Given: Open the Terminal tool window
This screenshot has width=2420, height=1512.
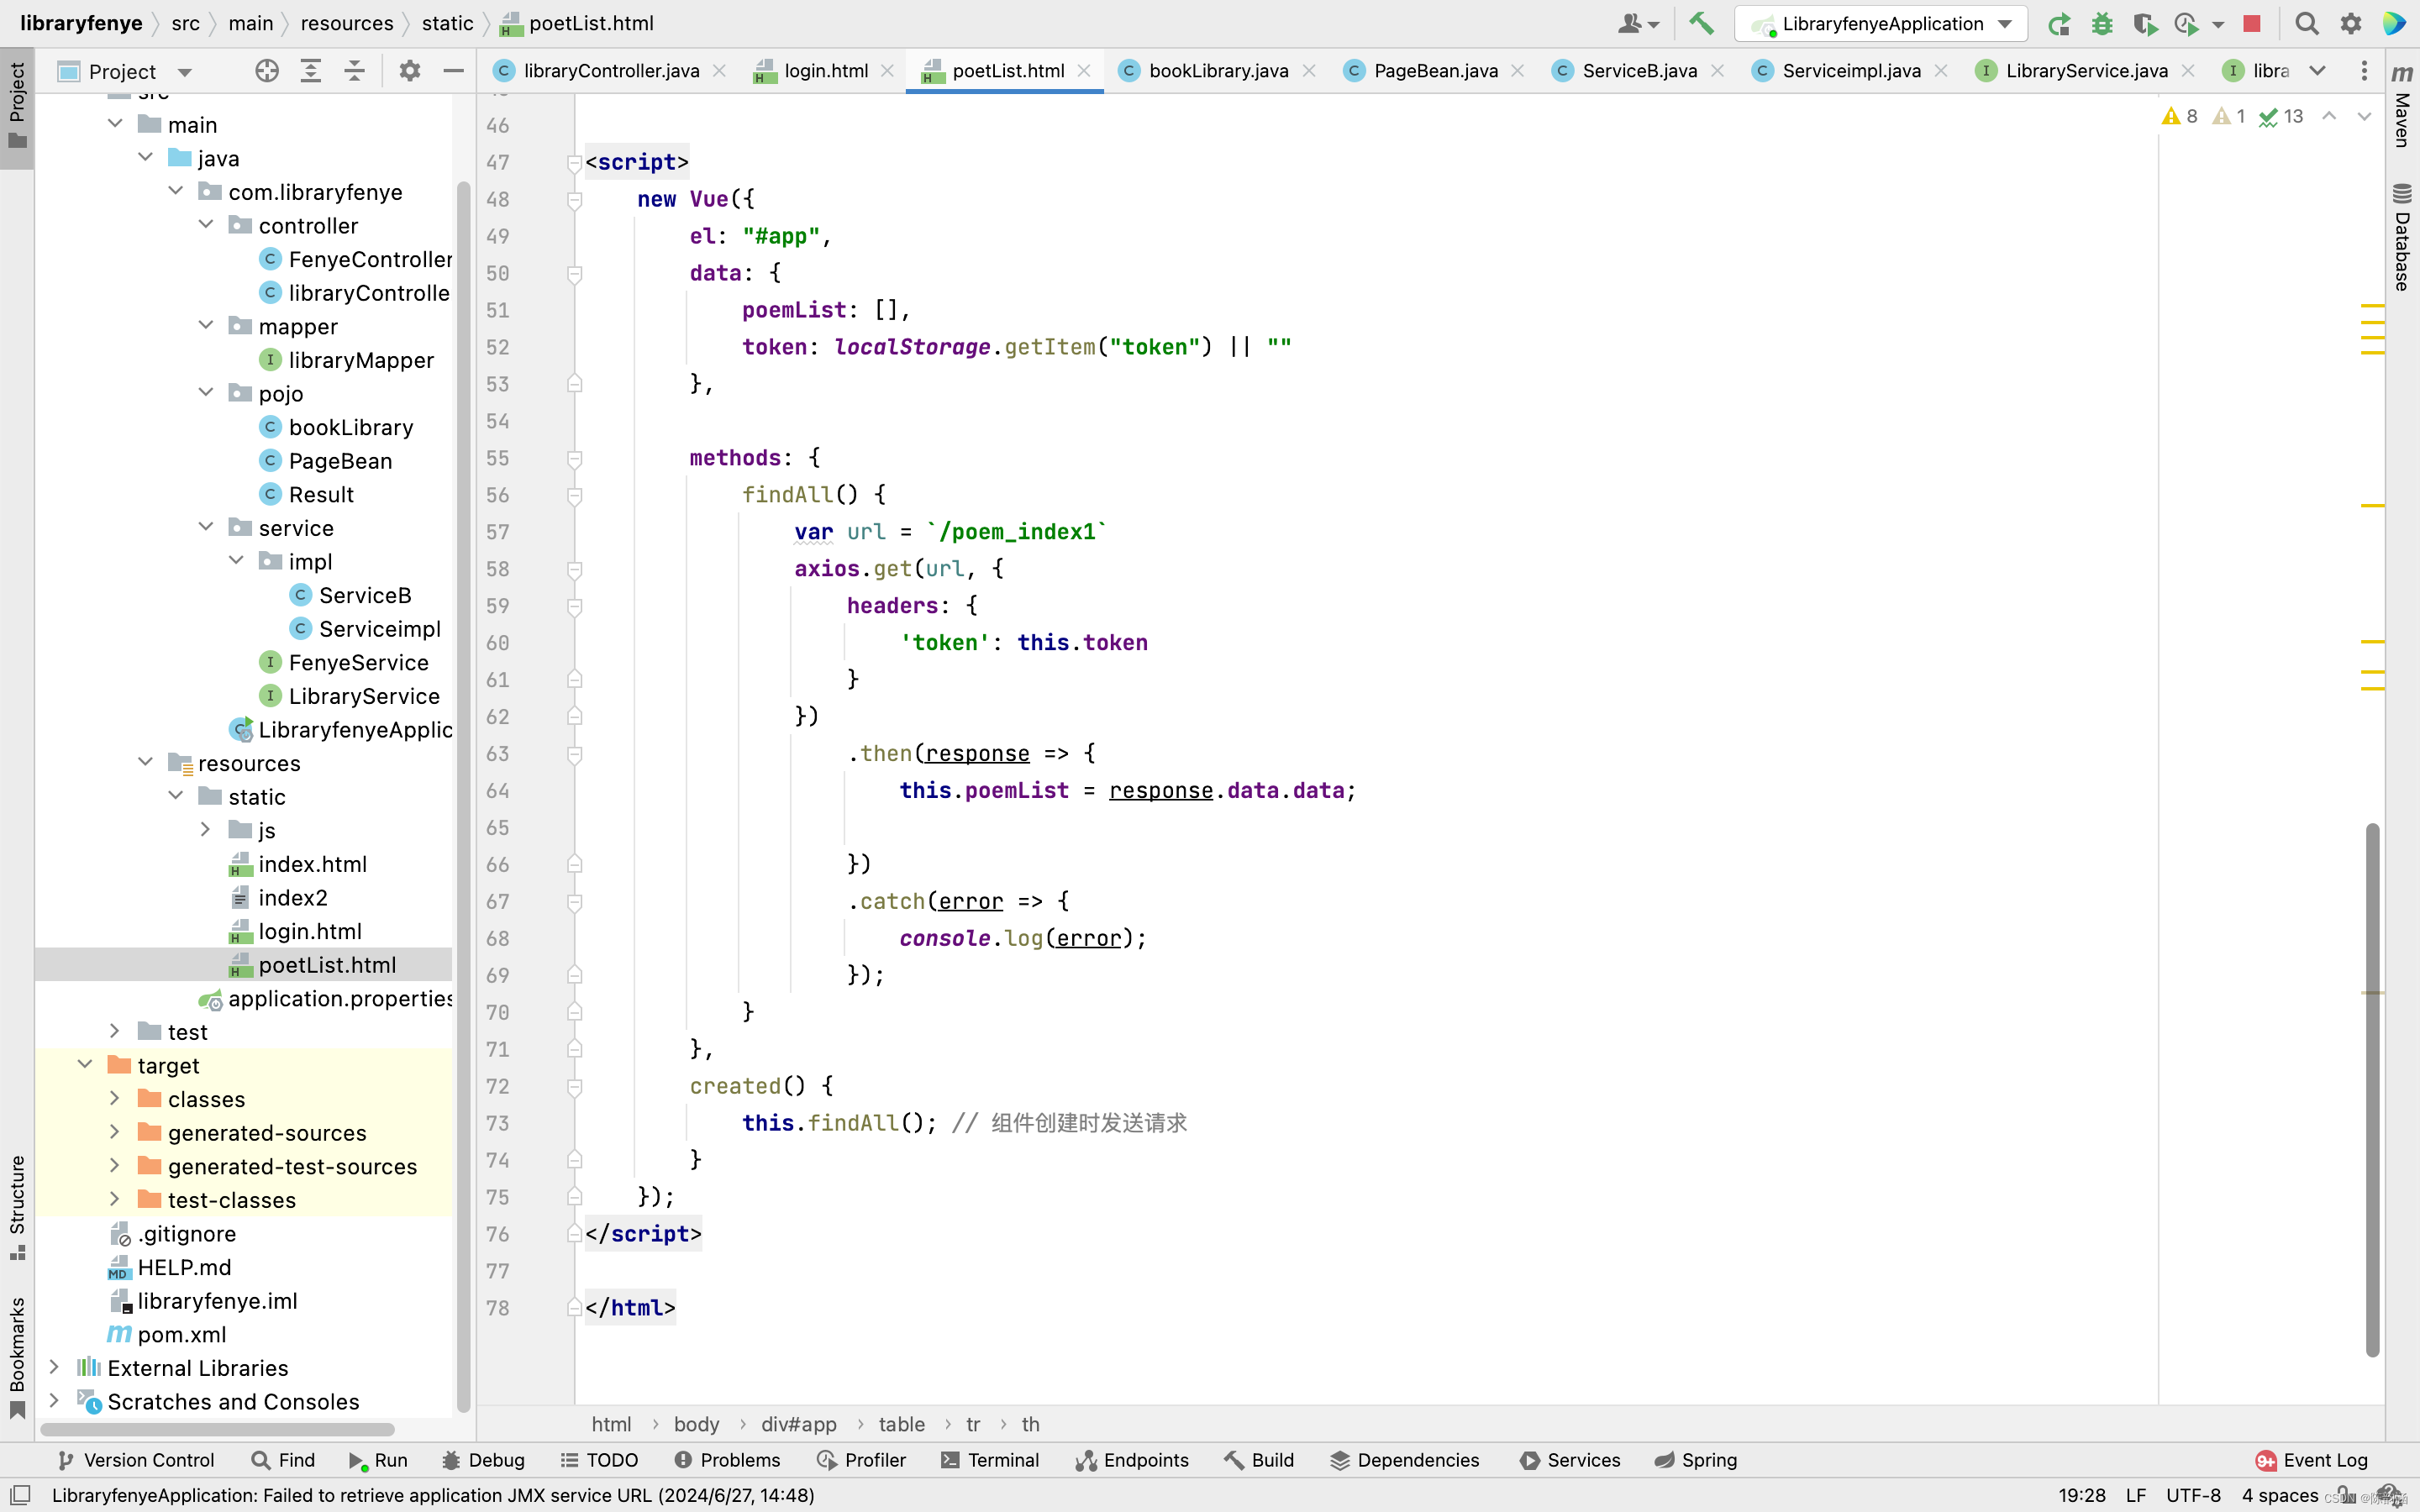Looking at the screenshot, I should pyautogui.click(x=991, y=1460).
